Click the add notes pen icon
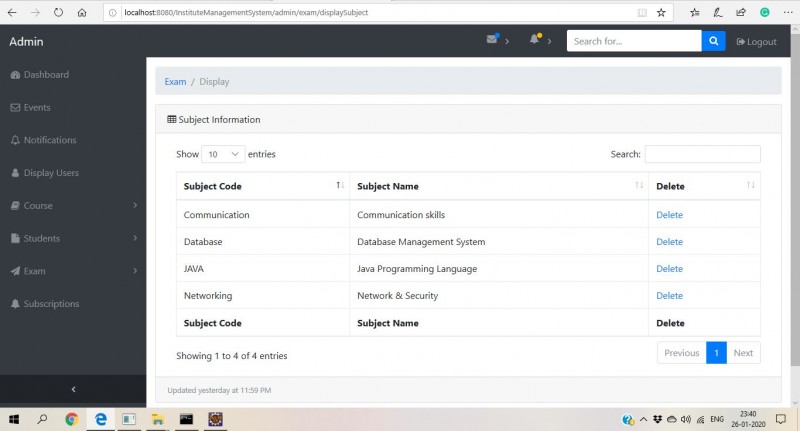The width and height of the screenshot is (800, 431). [718, 13]
